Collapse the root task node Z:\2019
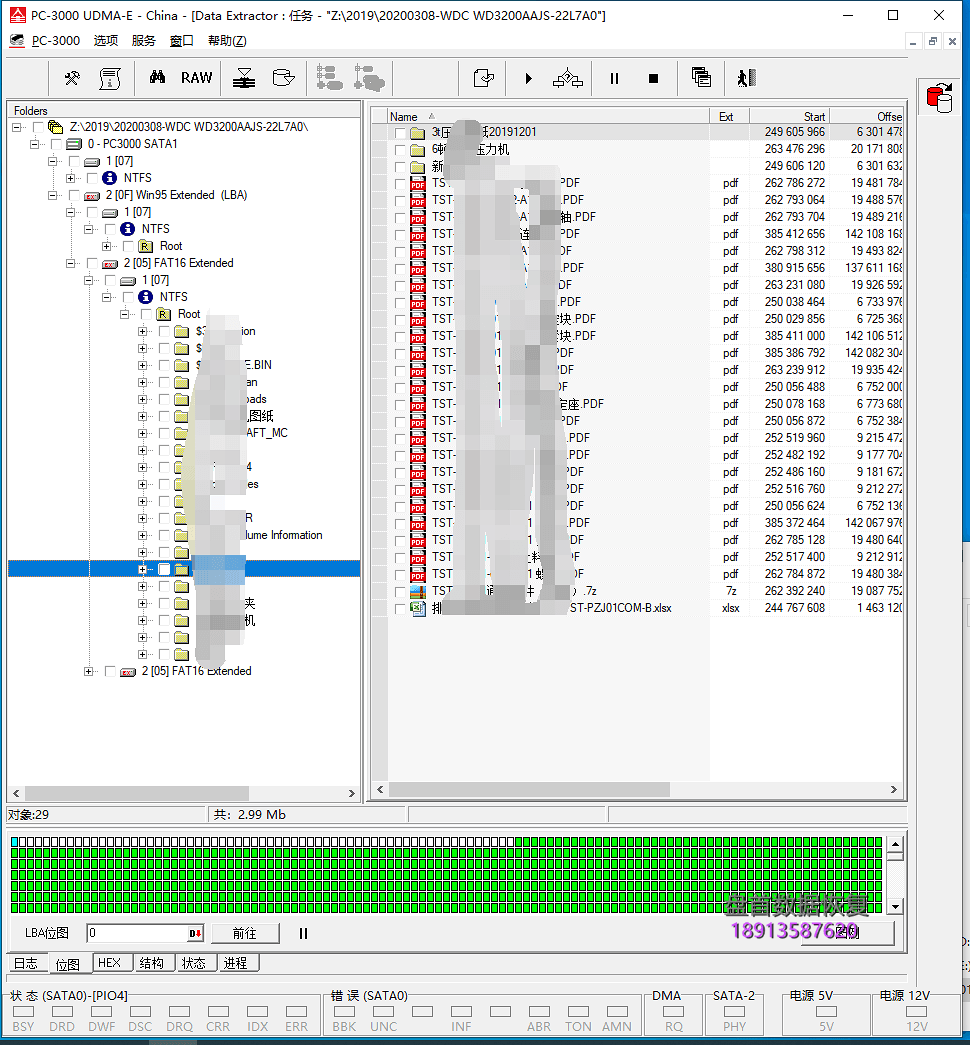This screenshot has height=1045, width=970. pyautogui.click(x=17, y=127)
